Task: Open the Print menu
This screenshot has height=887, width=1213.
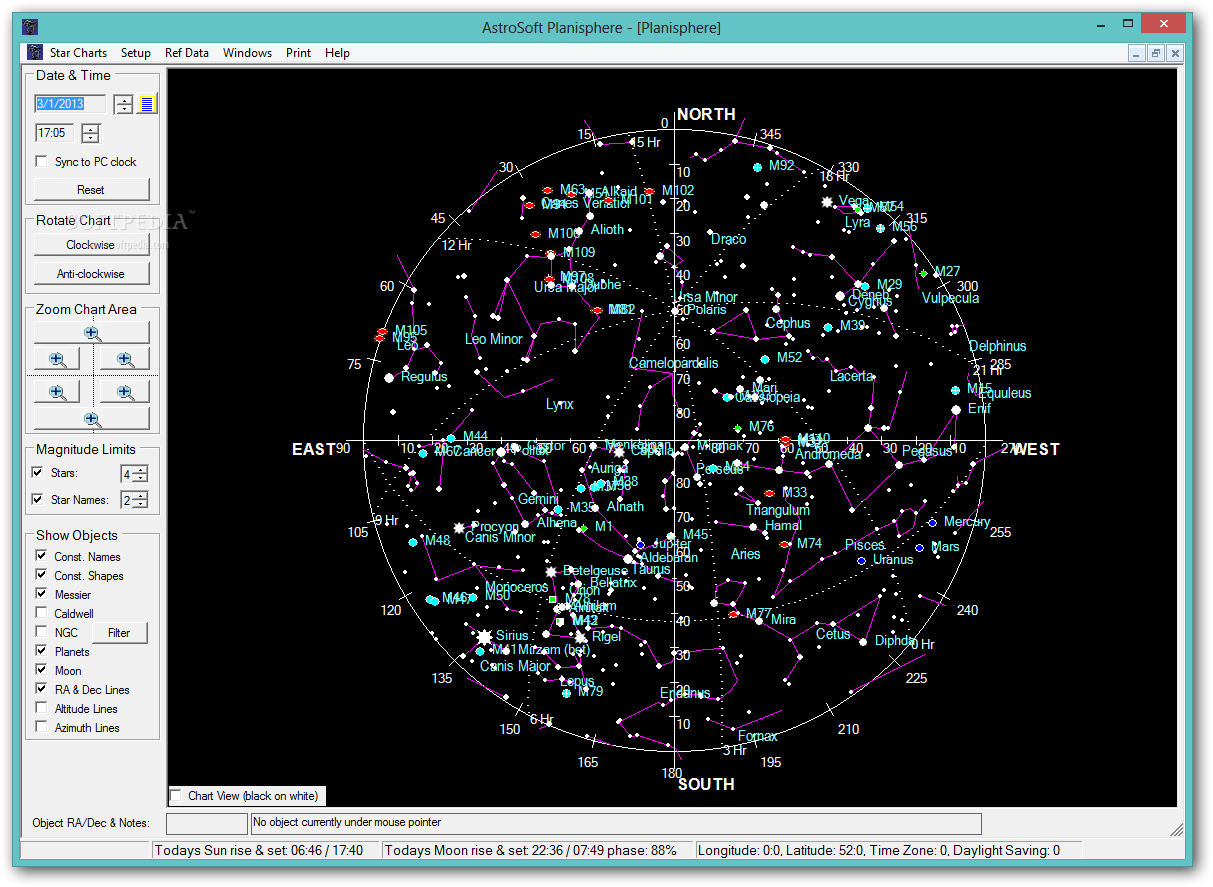Action: (x=298, y=53)
